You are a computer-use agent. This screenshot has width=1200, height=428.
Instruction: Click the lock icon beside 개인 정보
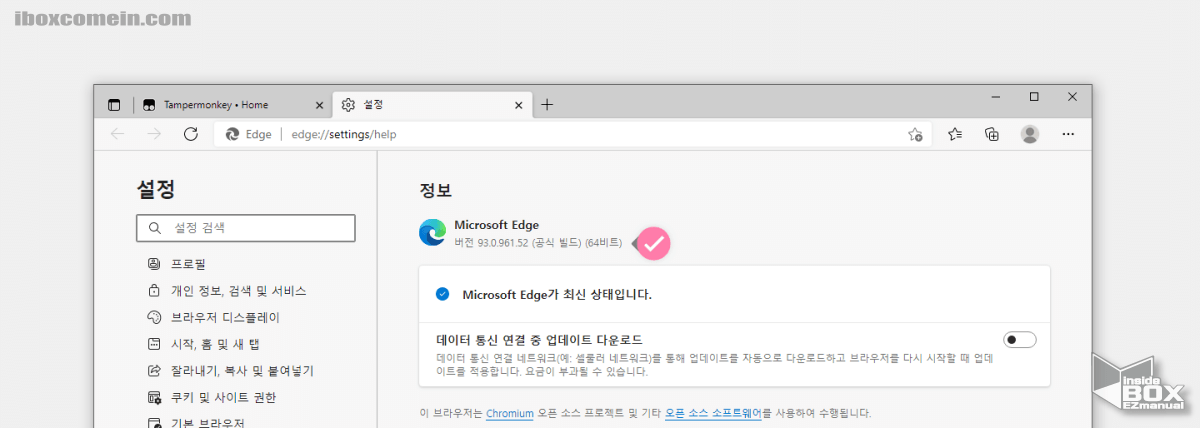click(154, 291)
